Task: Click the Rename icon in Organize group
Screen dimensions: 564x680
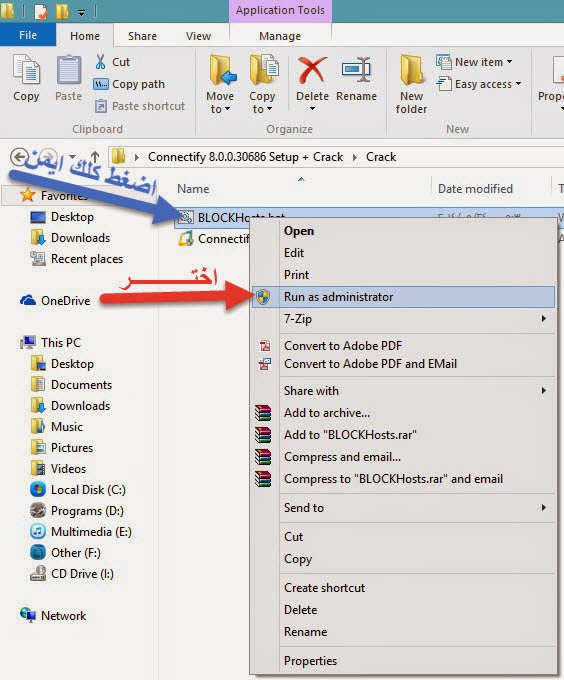Action: 356,69
